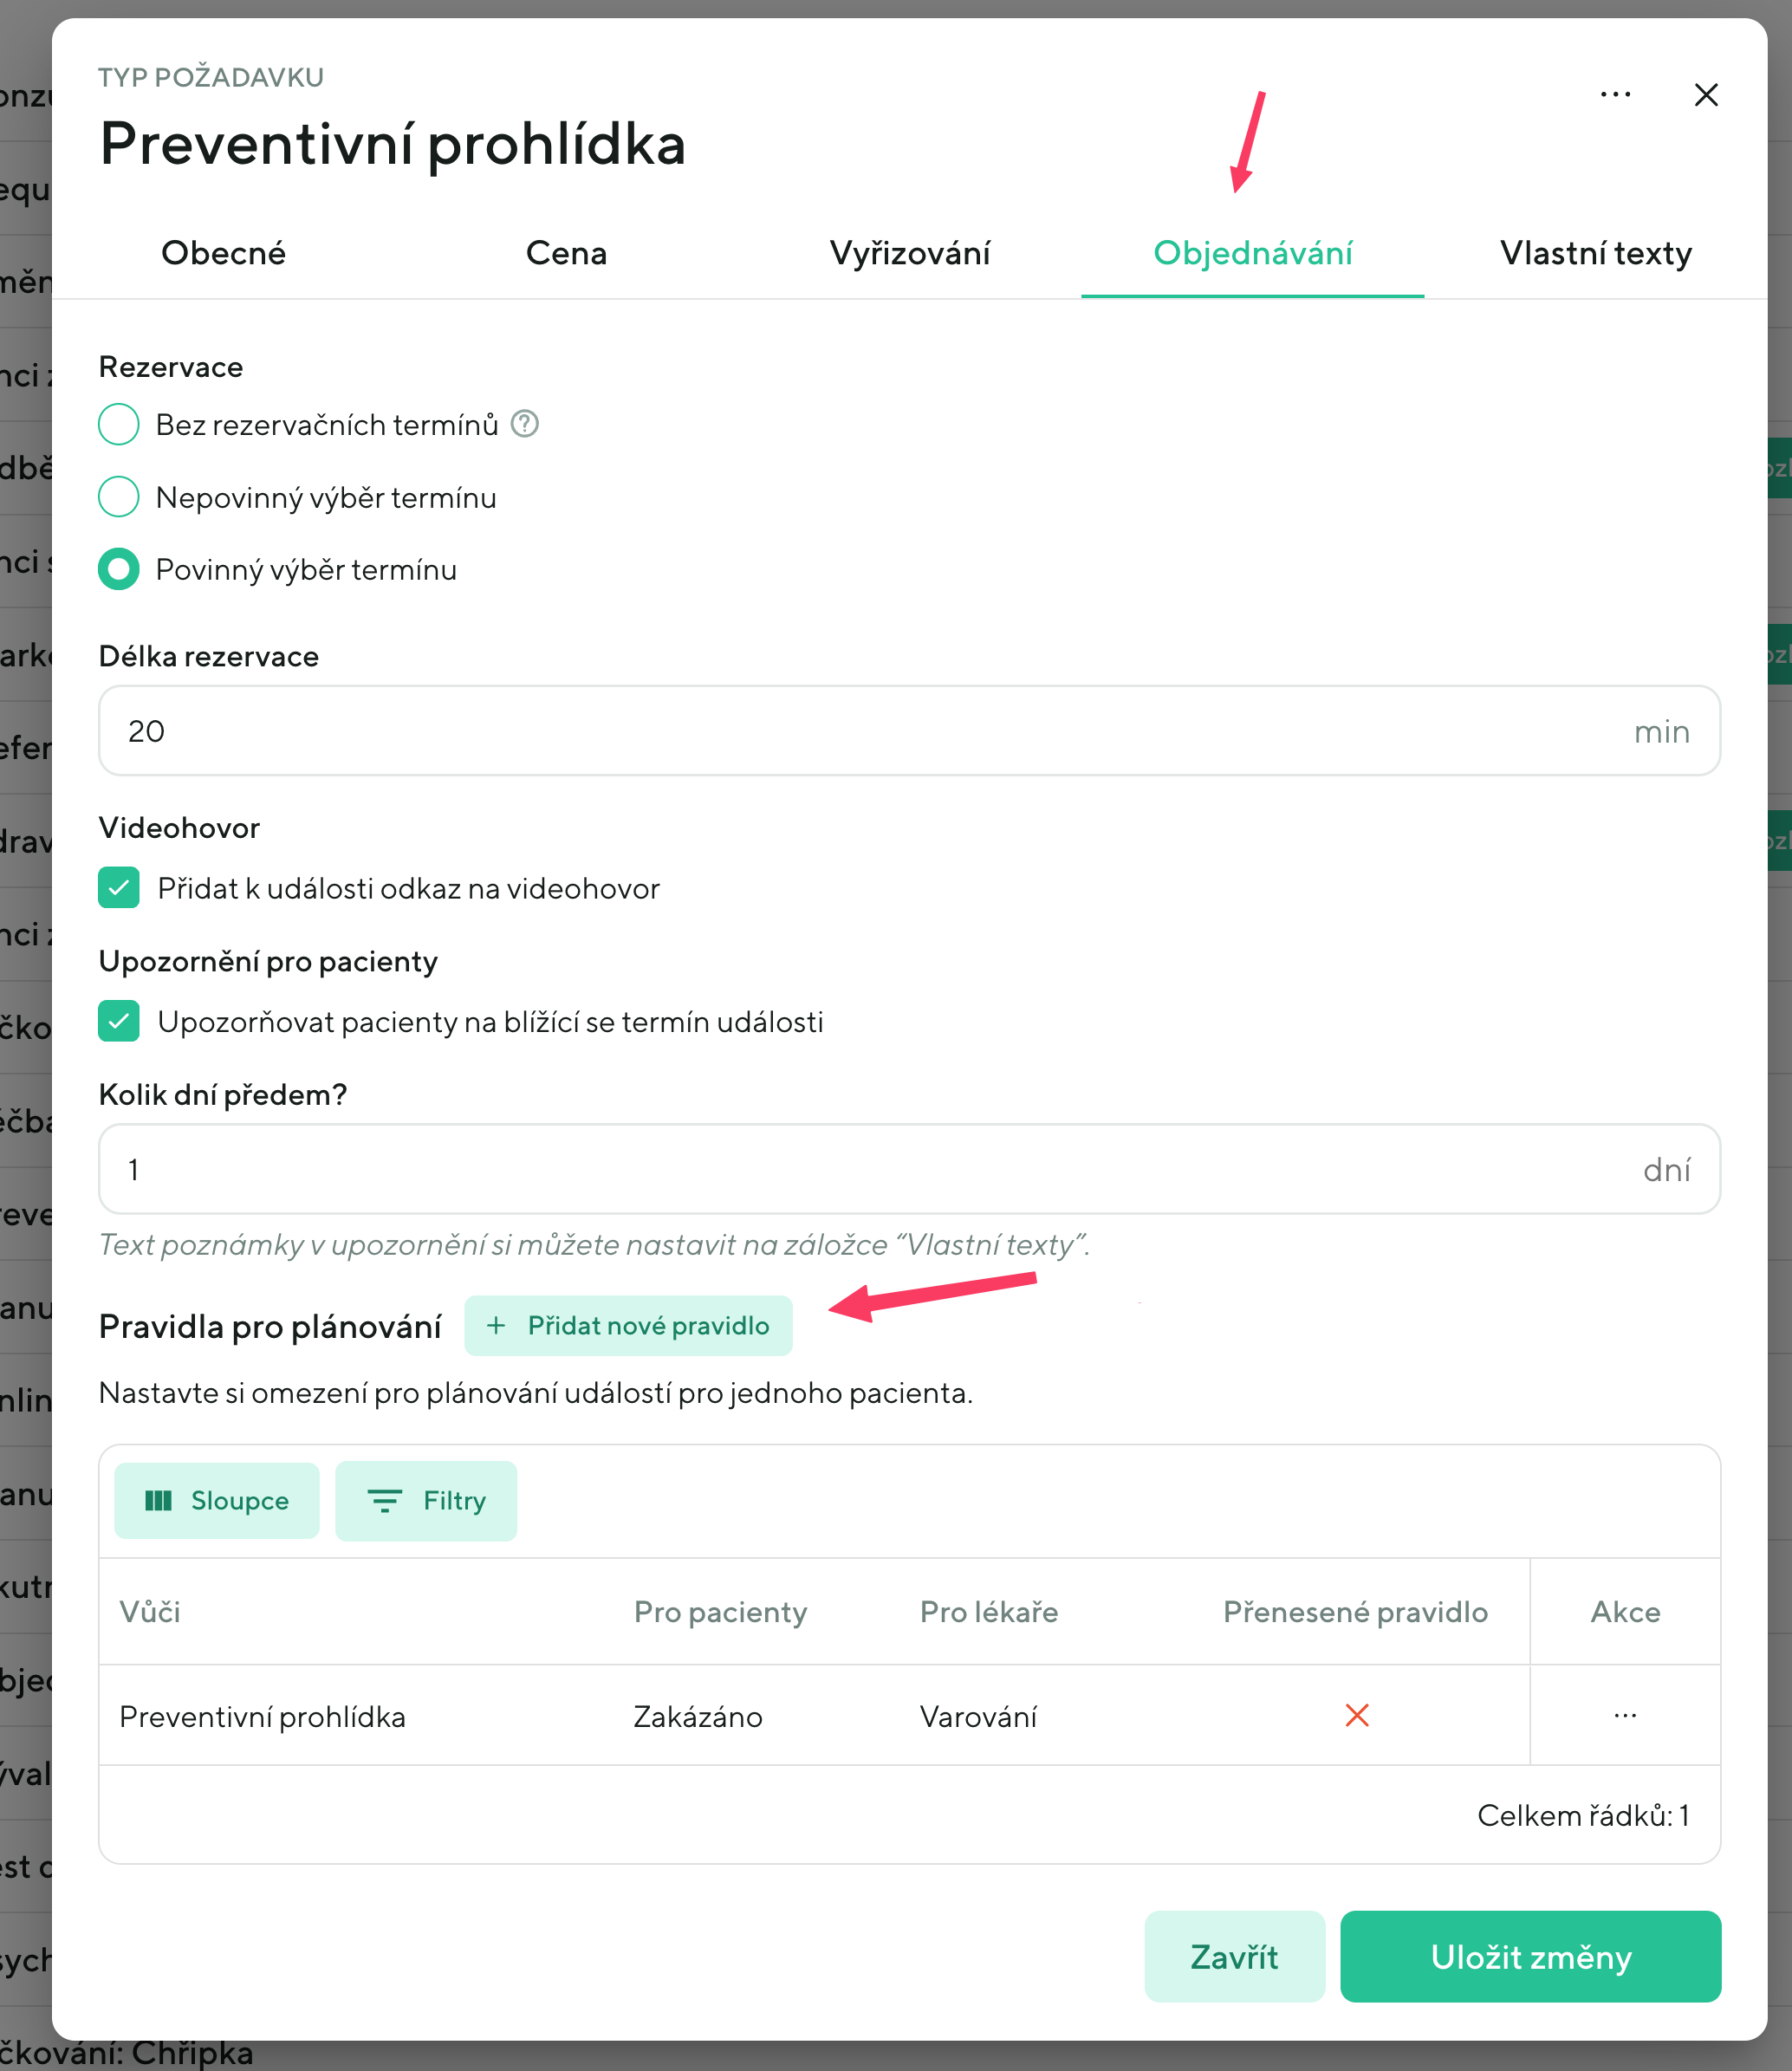Screen dimensions: 1792x2071
Task: Uncheck Přidat k události odkaz na videohovor
Action: pos(119,888)
